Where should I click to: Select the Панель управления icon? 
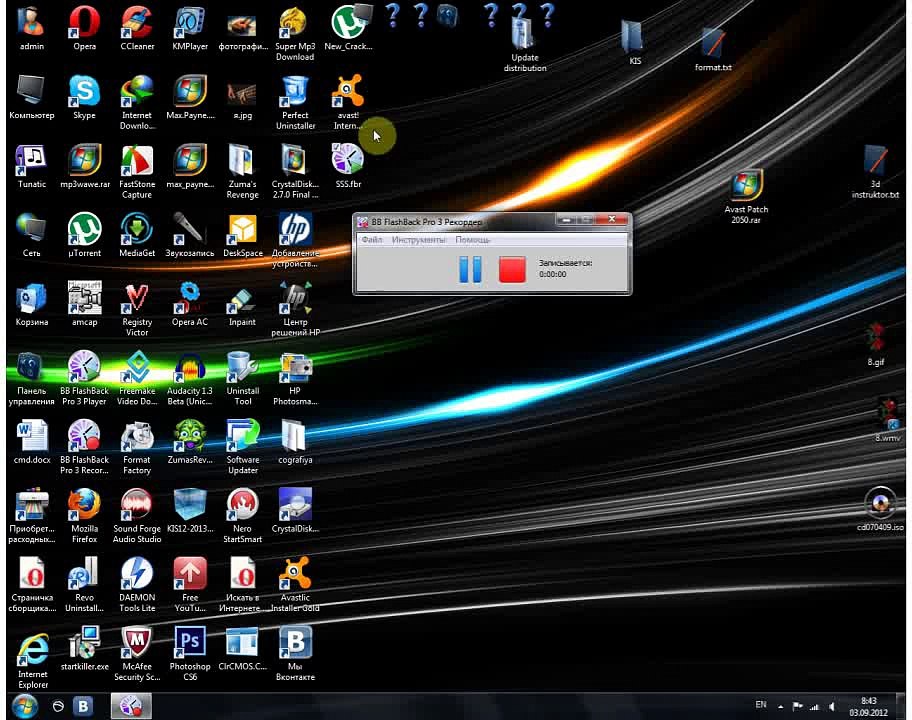[31, 378]
